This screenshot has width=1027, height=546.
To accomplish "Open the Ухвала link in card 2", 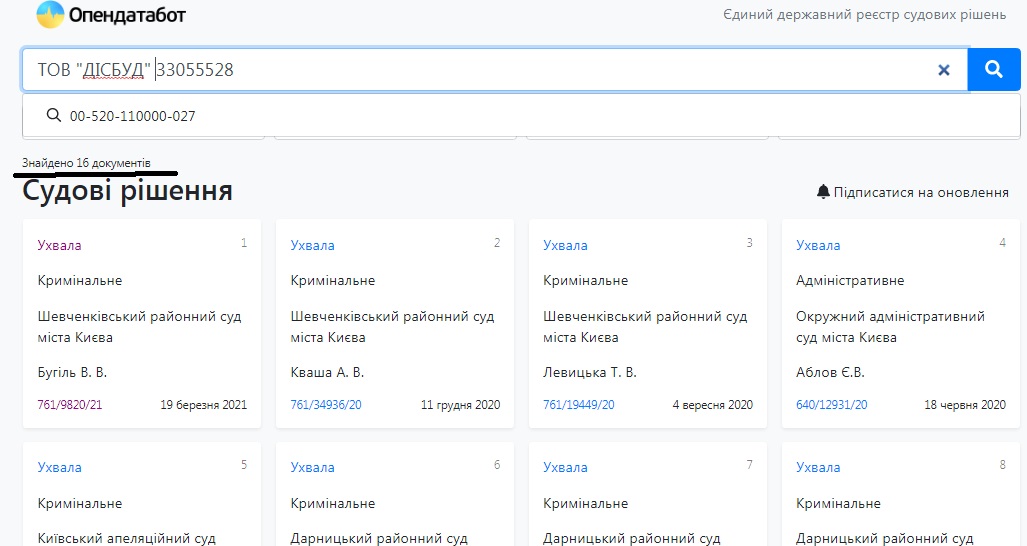I will 312,245.
